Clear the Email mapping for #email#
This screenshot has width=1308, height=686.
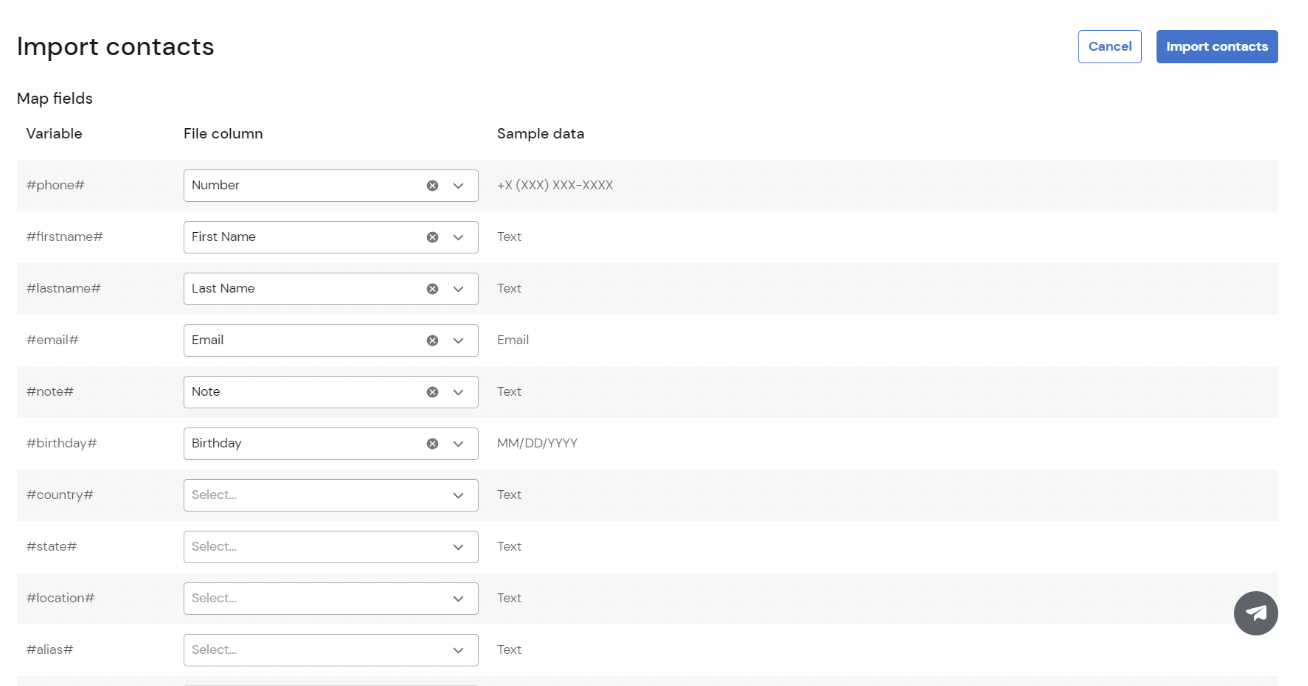click(432, 340)
